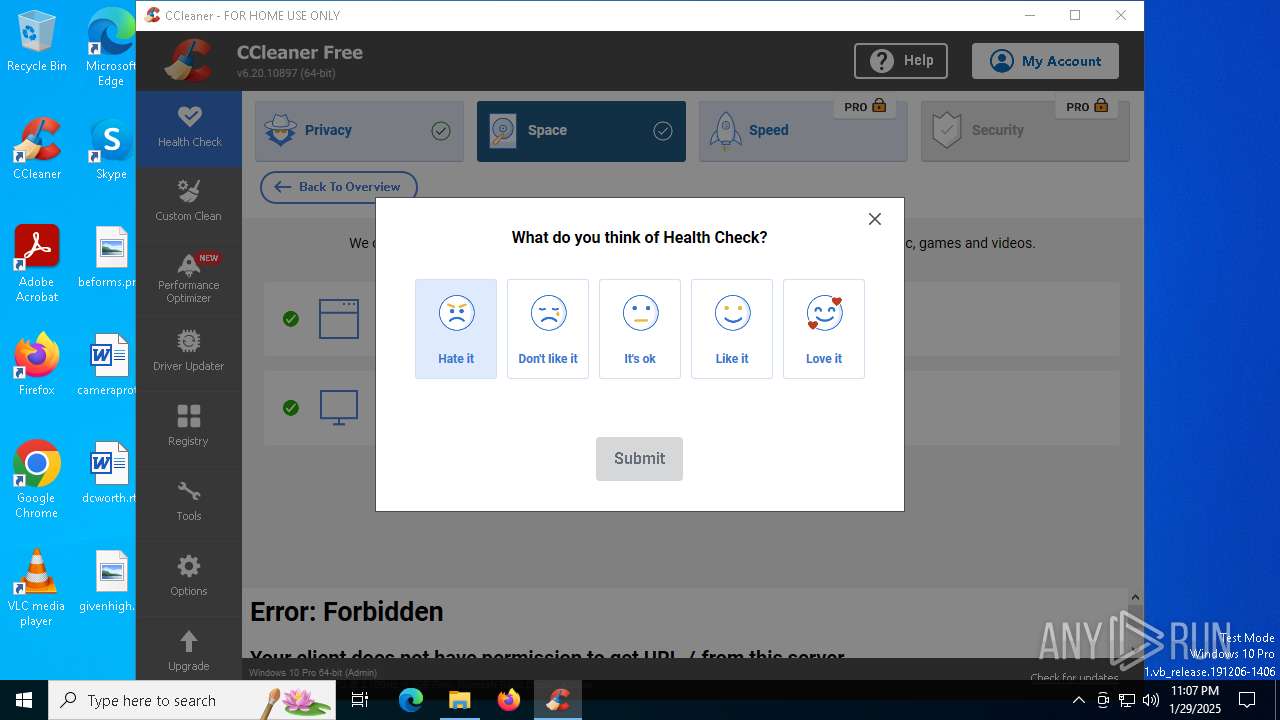
Task: Click the monitor icon in results
Action: (x=339, y=408)
